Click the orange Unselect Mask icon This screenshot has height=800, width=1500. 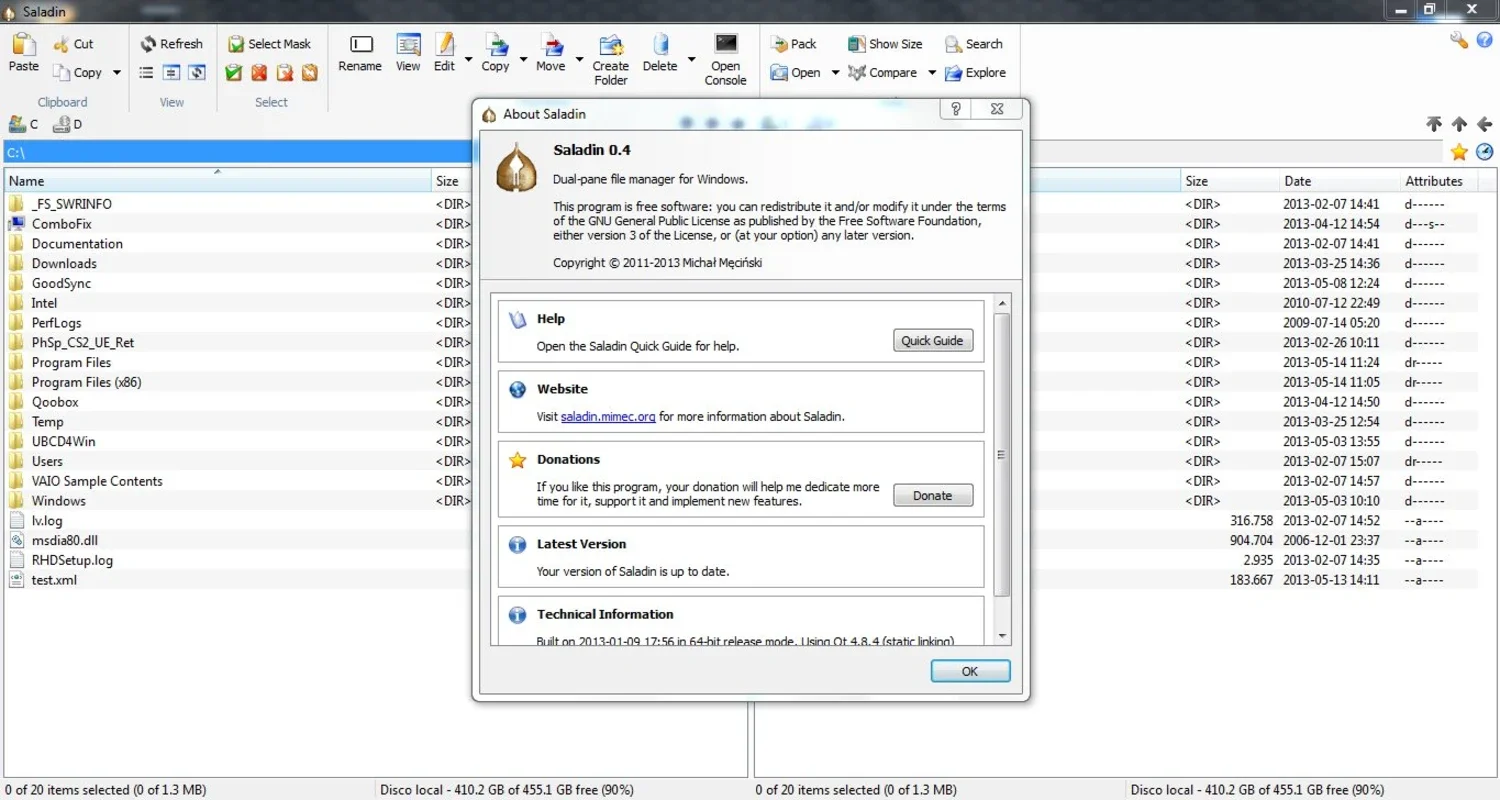[x=310, y=72]
